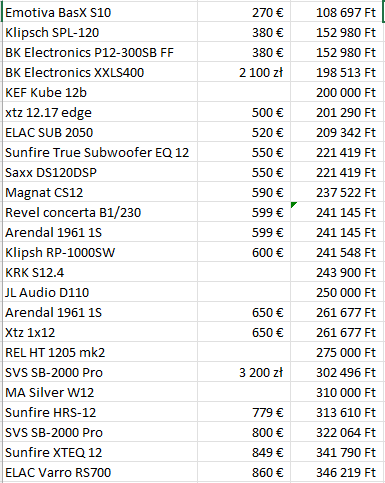Click the 'Xtz 1x12' cell
385x483 pixels.
coord(100,332)
